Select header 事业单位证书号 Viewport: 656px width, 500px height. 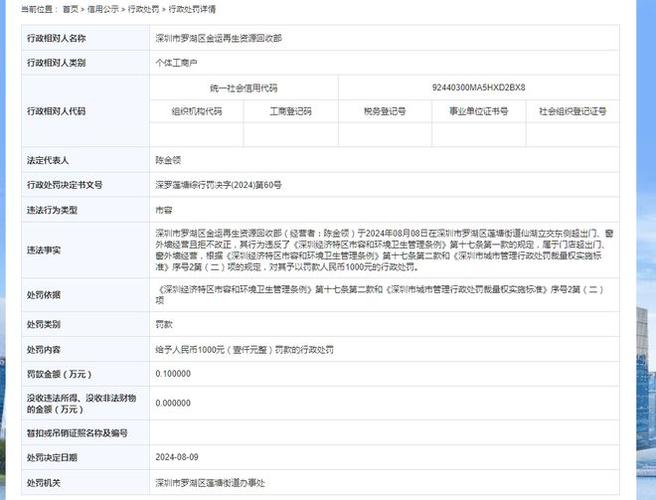479,111
